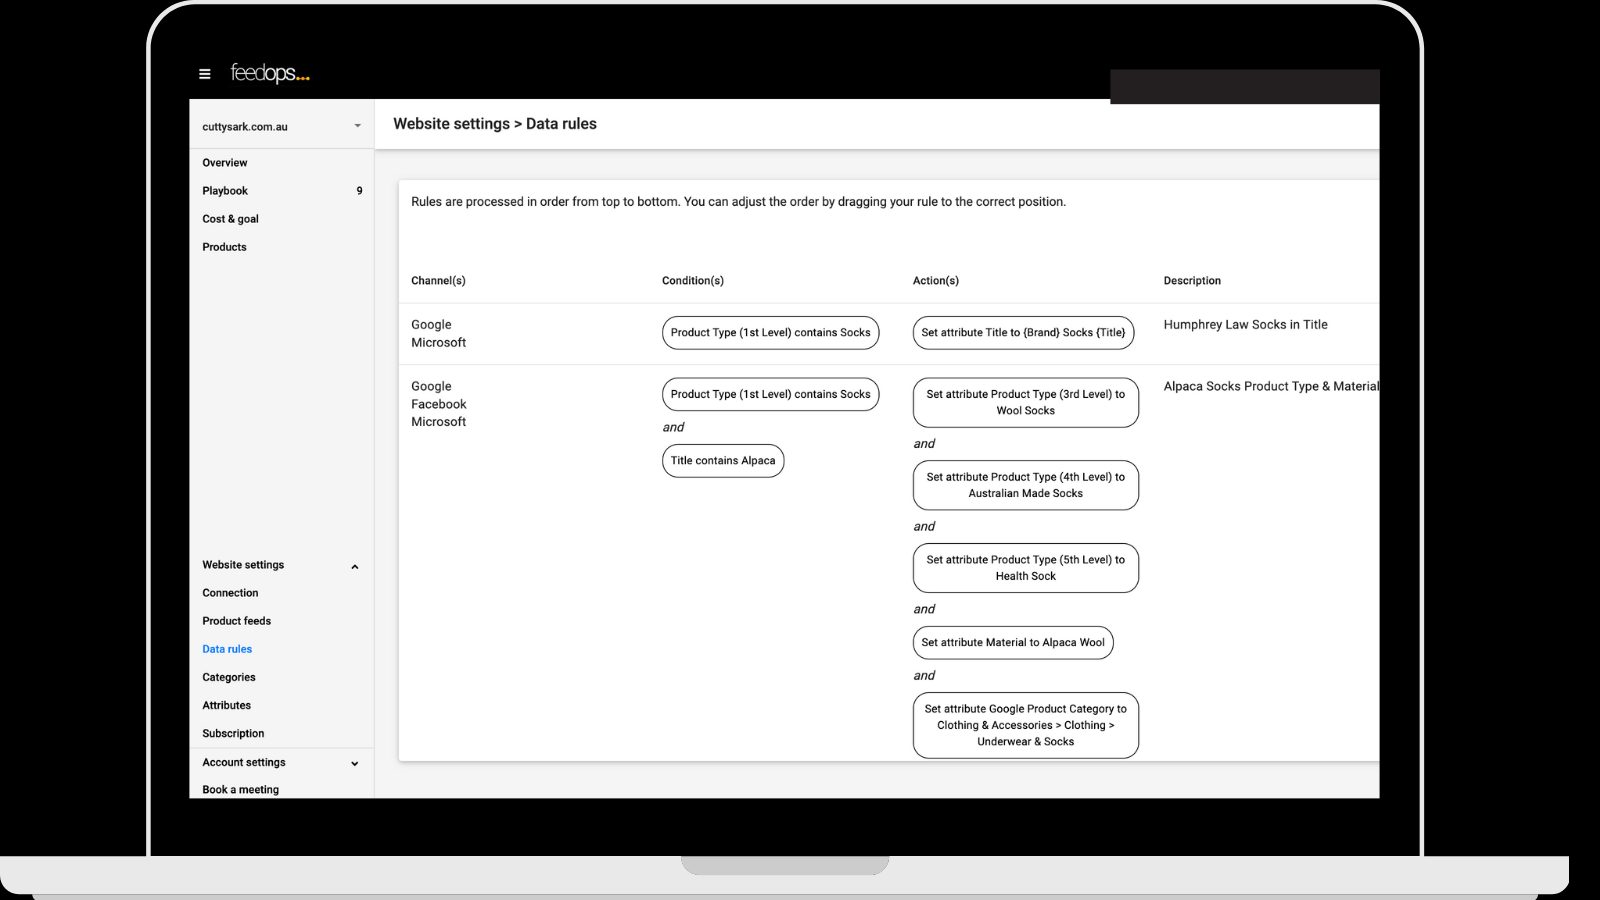Image resolution: width=1600 pixels, height=900 pixels.
Task: Go to Attributes settings
Action: click(x=227, y=705)
